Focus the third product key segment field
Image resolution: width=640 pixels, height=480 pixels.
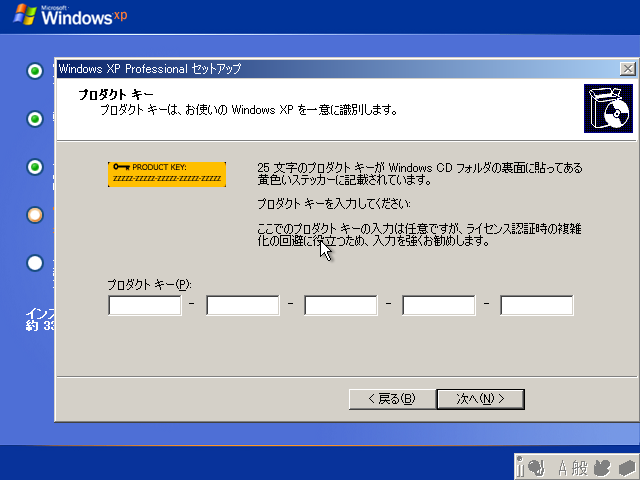pyautogui.click(x=341, y=305)
